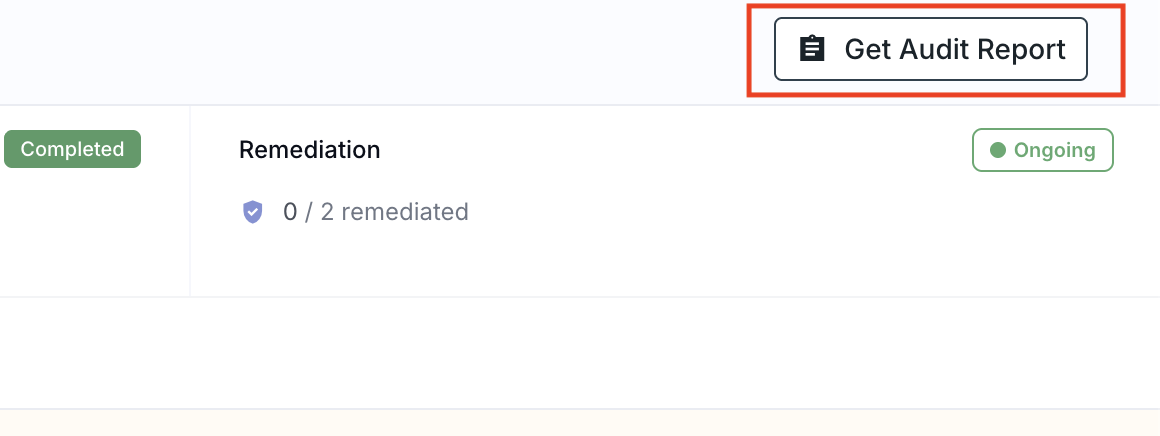Click the "2" total in remediated count

(x=327, y=212)
